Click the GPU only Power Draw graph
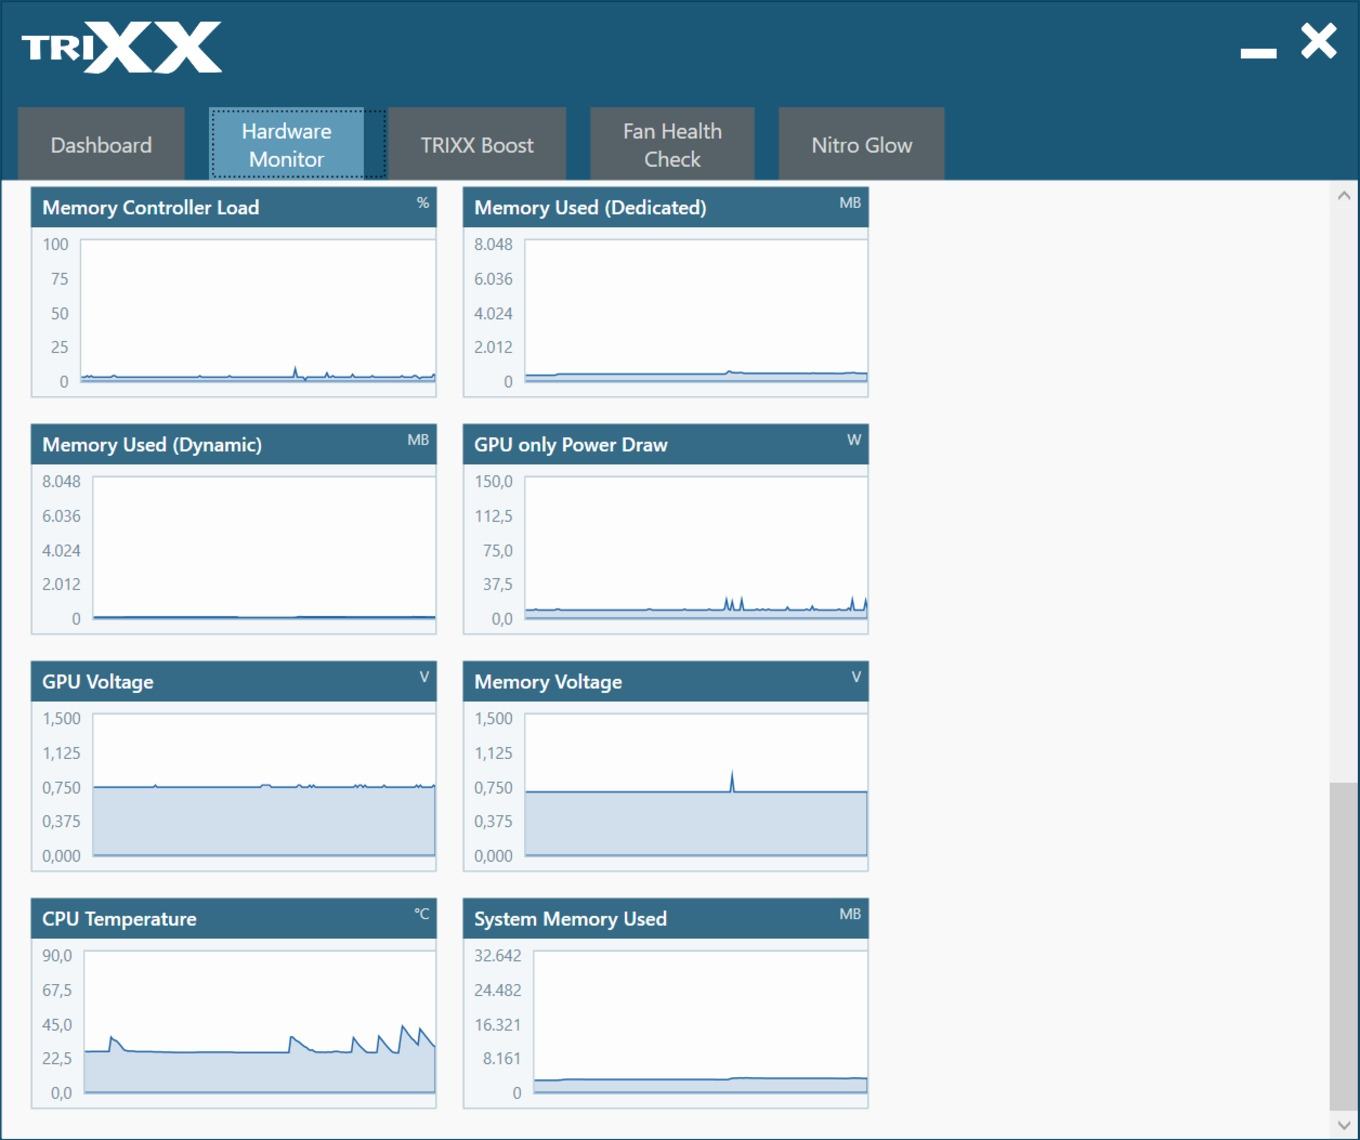The width and height of the screenshot is (1360, 1140). coord(696,547)
